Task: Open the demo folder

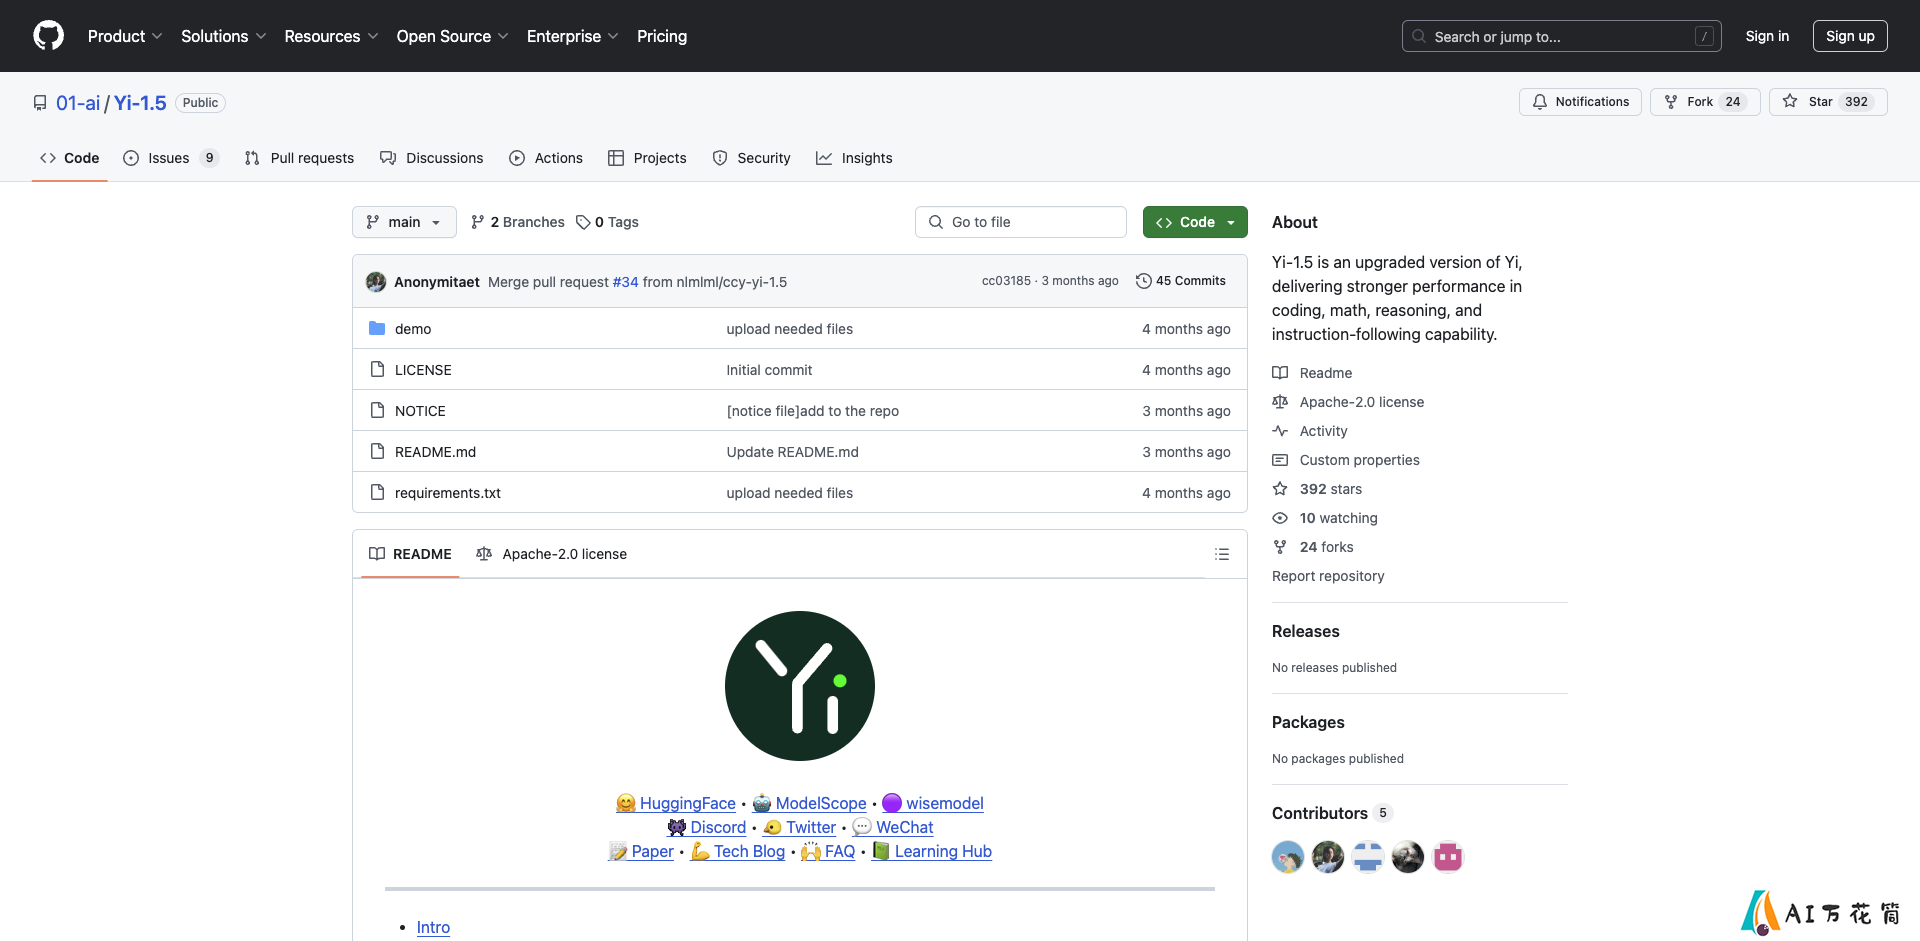Action: pos(413,329)
